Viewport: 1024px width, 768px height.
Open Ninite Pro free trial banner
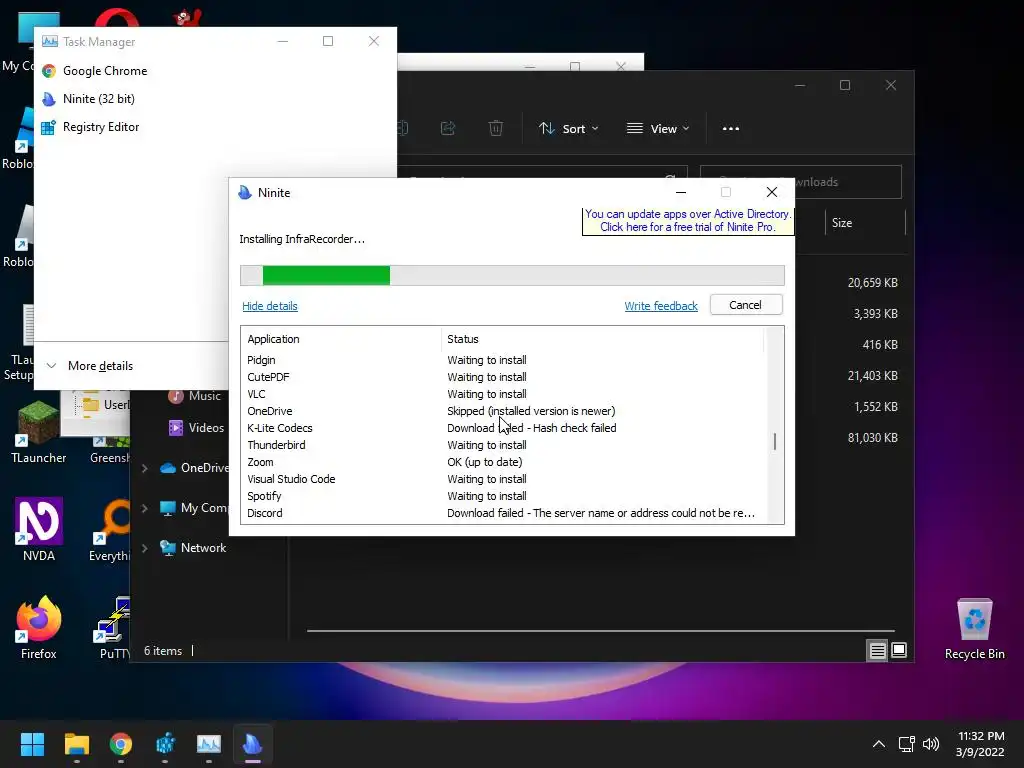click(688, 221)
